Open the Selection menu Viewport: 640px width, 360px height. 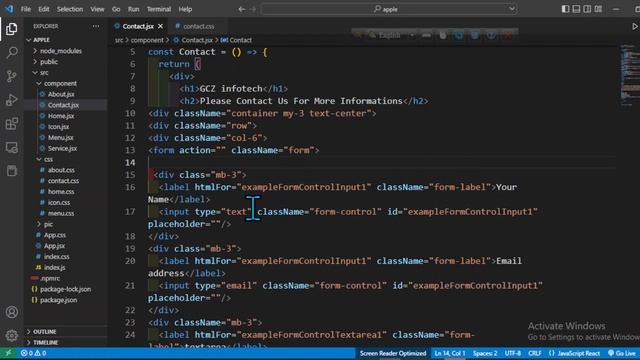point(70,9)
